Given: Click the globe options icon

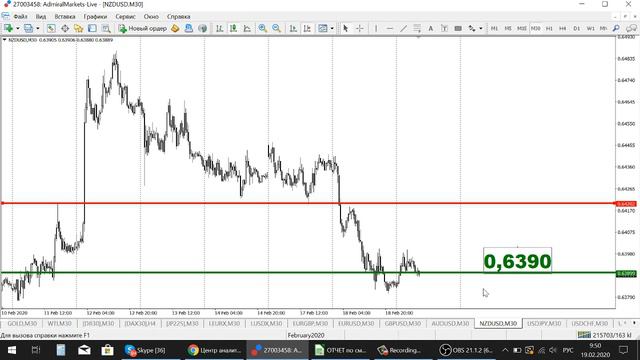Looking at the screenshot, I should pos(202,28).
